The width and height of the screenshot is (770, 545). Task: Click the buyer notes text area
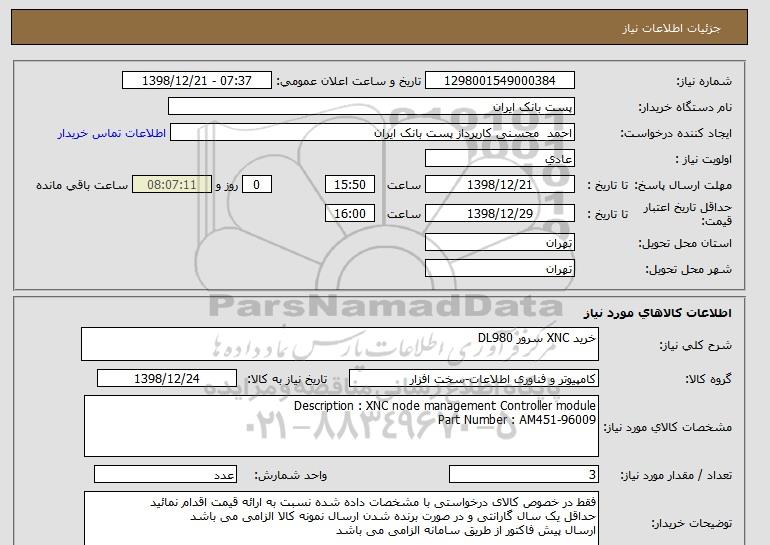click(x=341, y=518)
